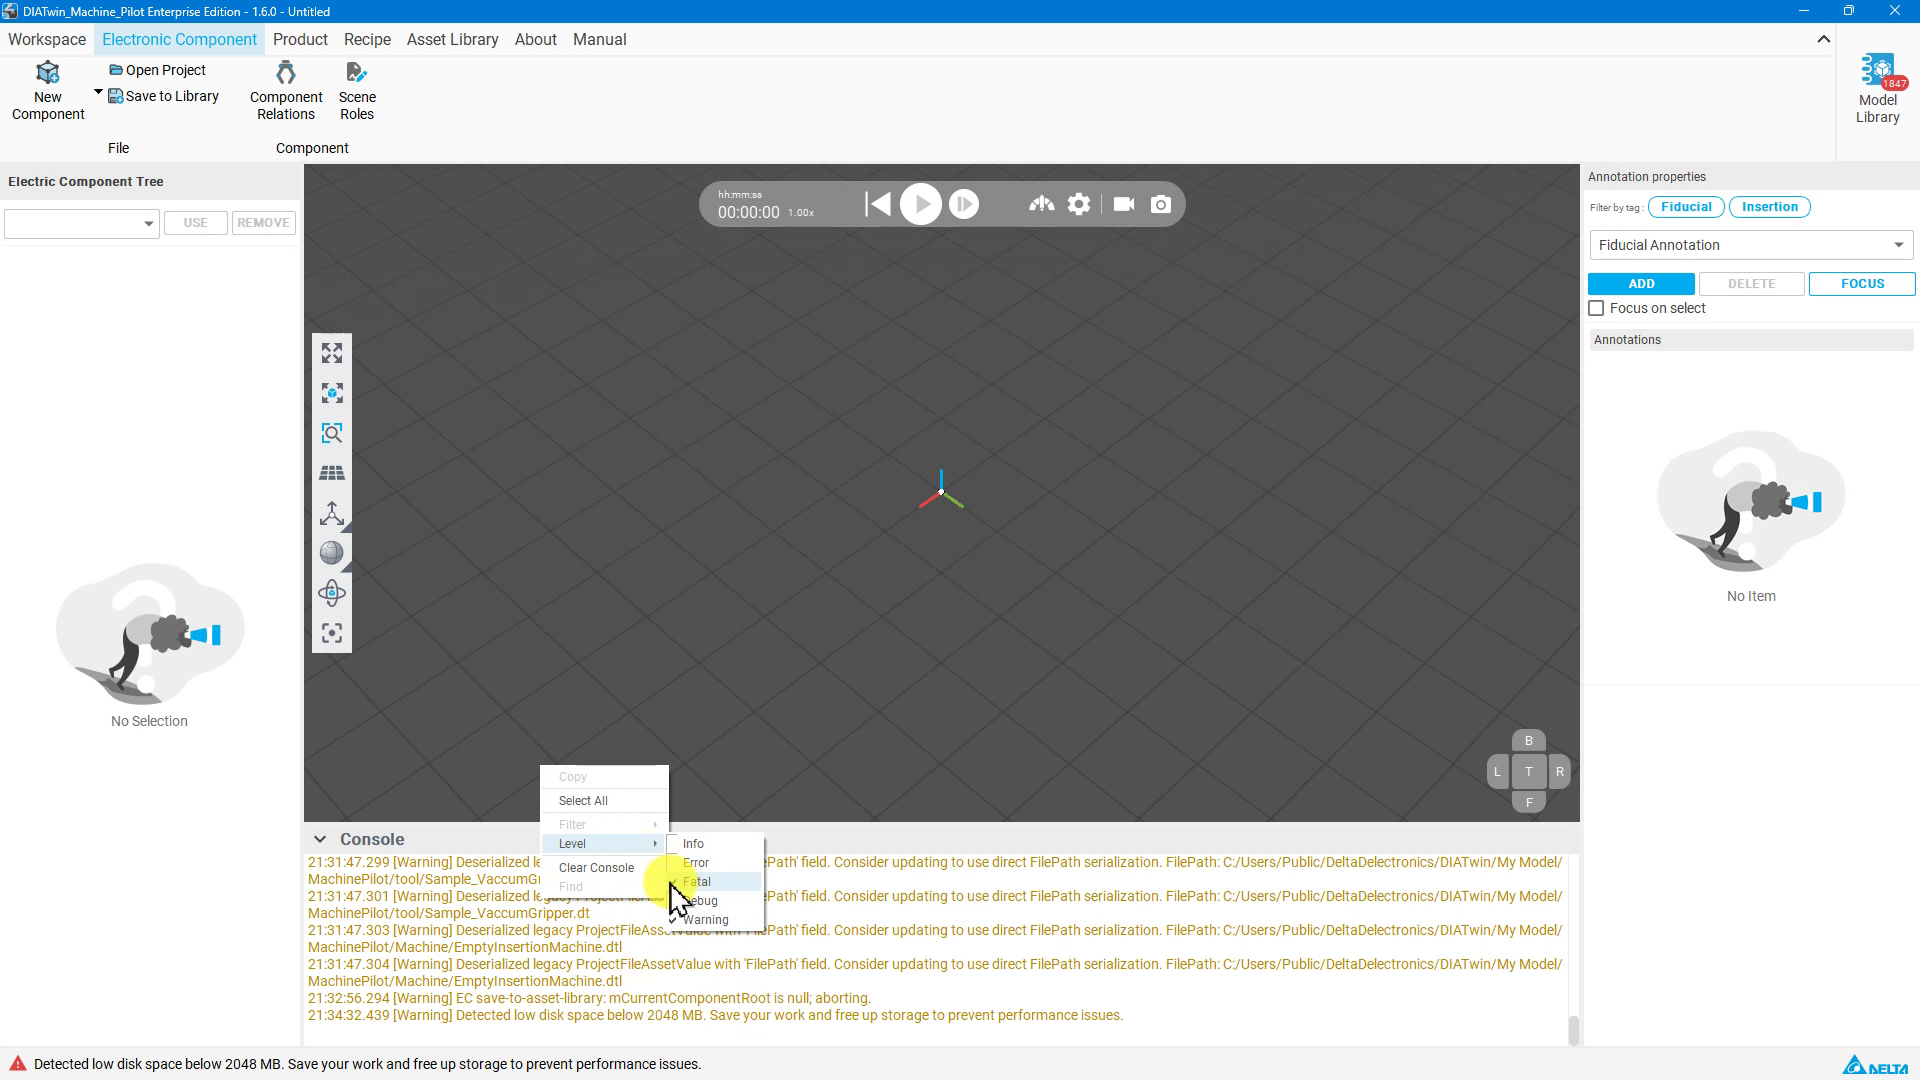Image resolution: width=1920 pixels, height=1080 pixels.
Task: Uncheck the Warning log level
Action: (715, 920)
